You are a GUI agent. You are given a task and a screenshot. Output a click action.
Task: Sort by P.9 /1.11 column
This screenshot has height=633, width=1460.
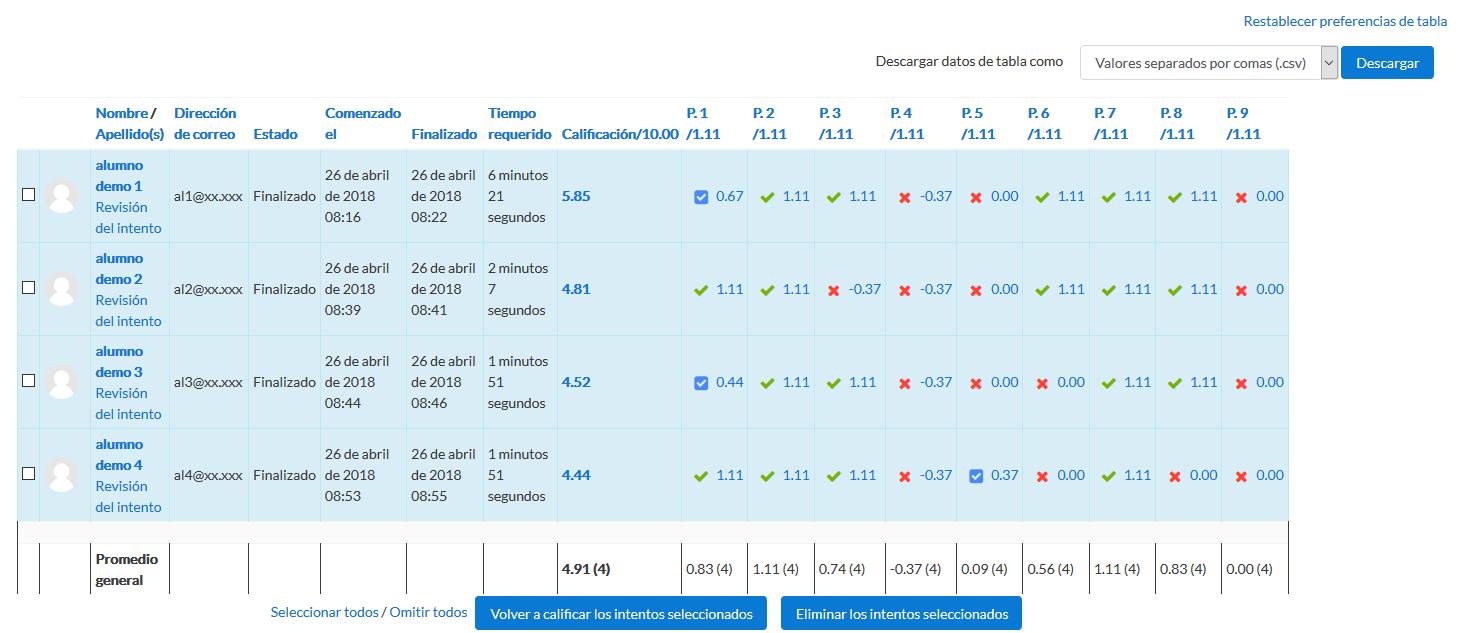(1243, 123)
